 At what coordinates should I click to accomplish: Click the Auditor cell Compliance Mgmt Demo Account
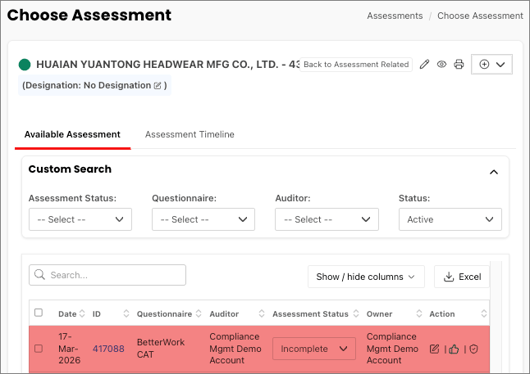[x=235, y=348]
